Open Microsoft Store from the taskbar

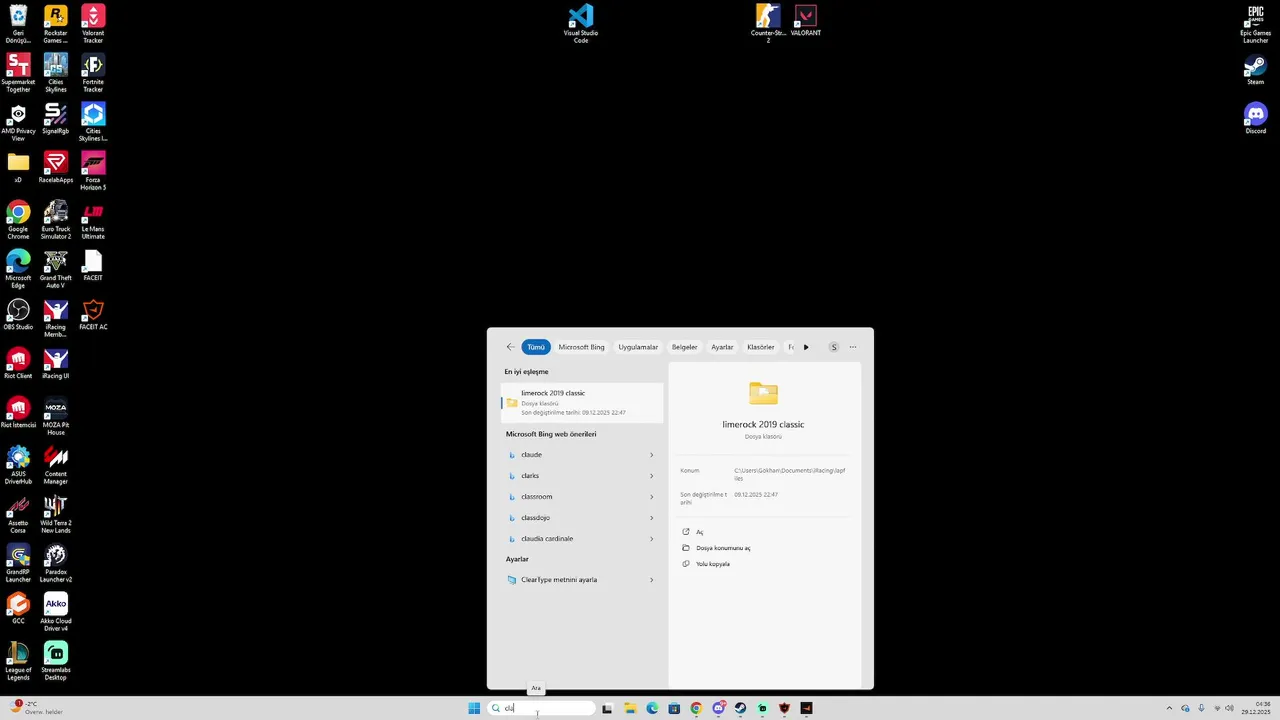tap(674, 708)
